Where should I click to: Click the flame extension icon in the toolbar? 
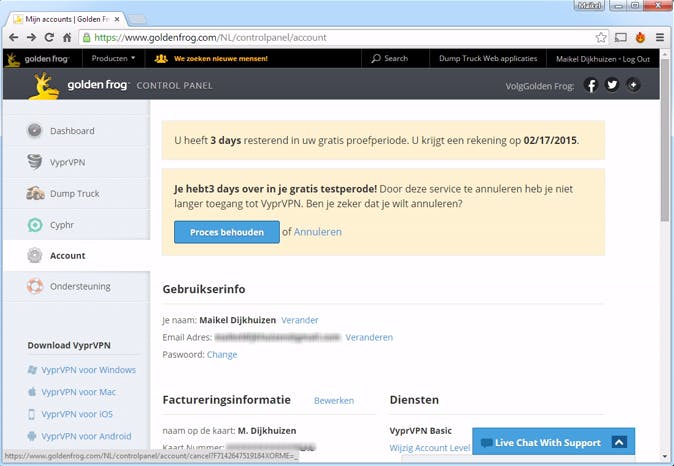pyautogui.click(x=640, y=37)
